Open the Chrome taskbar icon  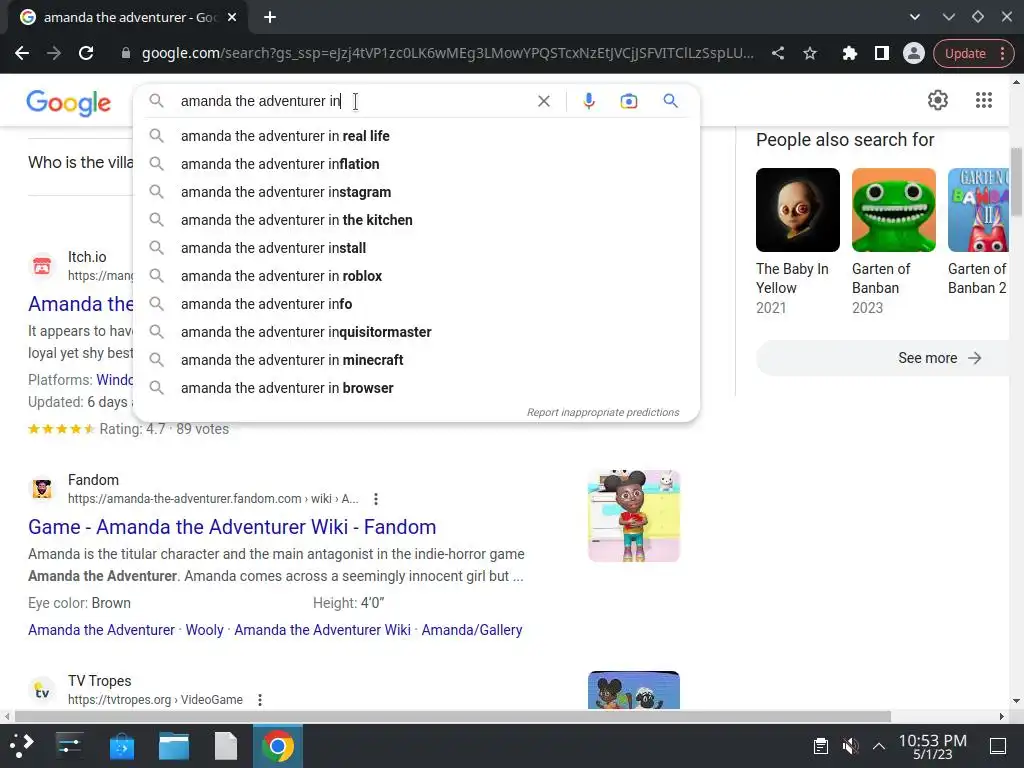(278, 746)
